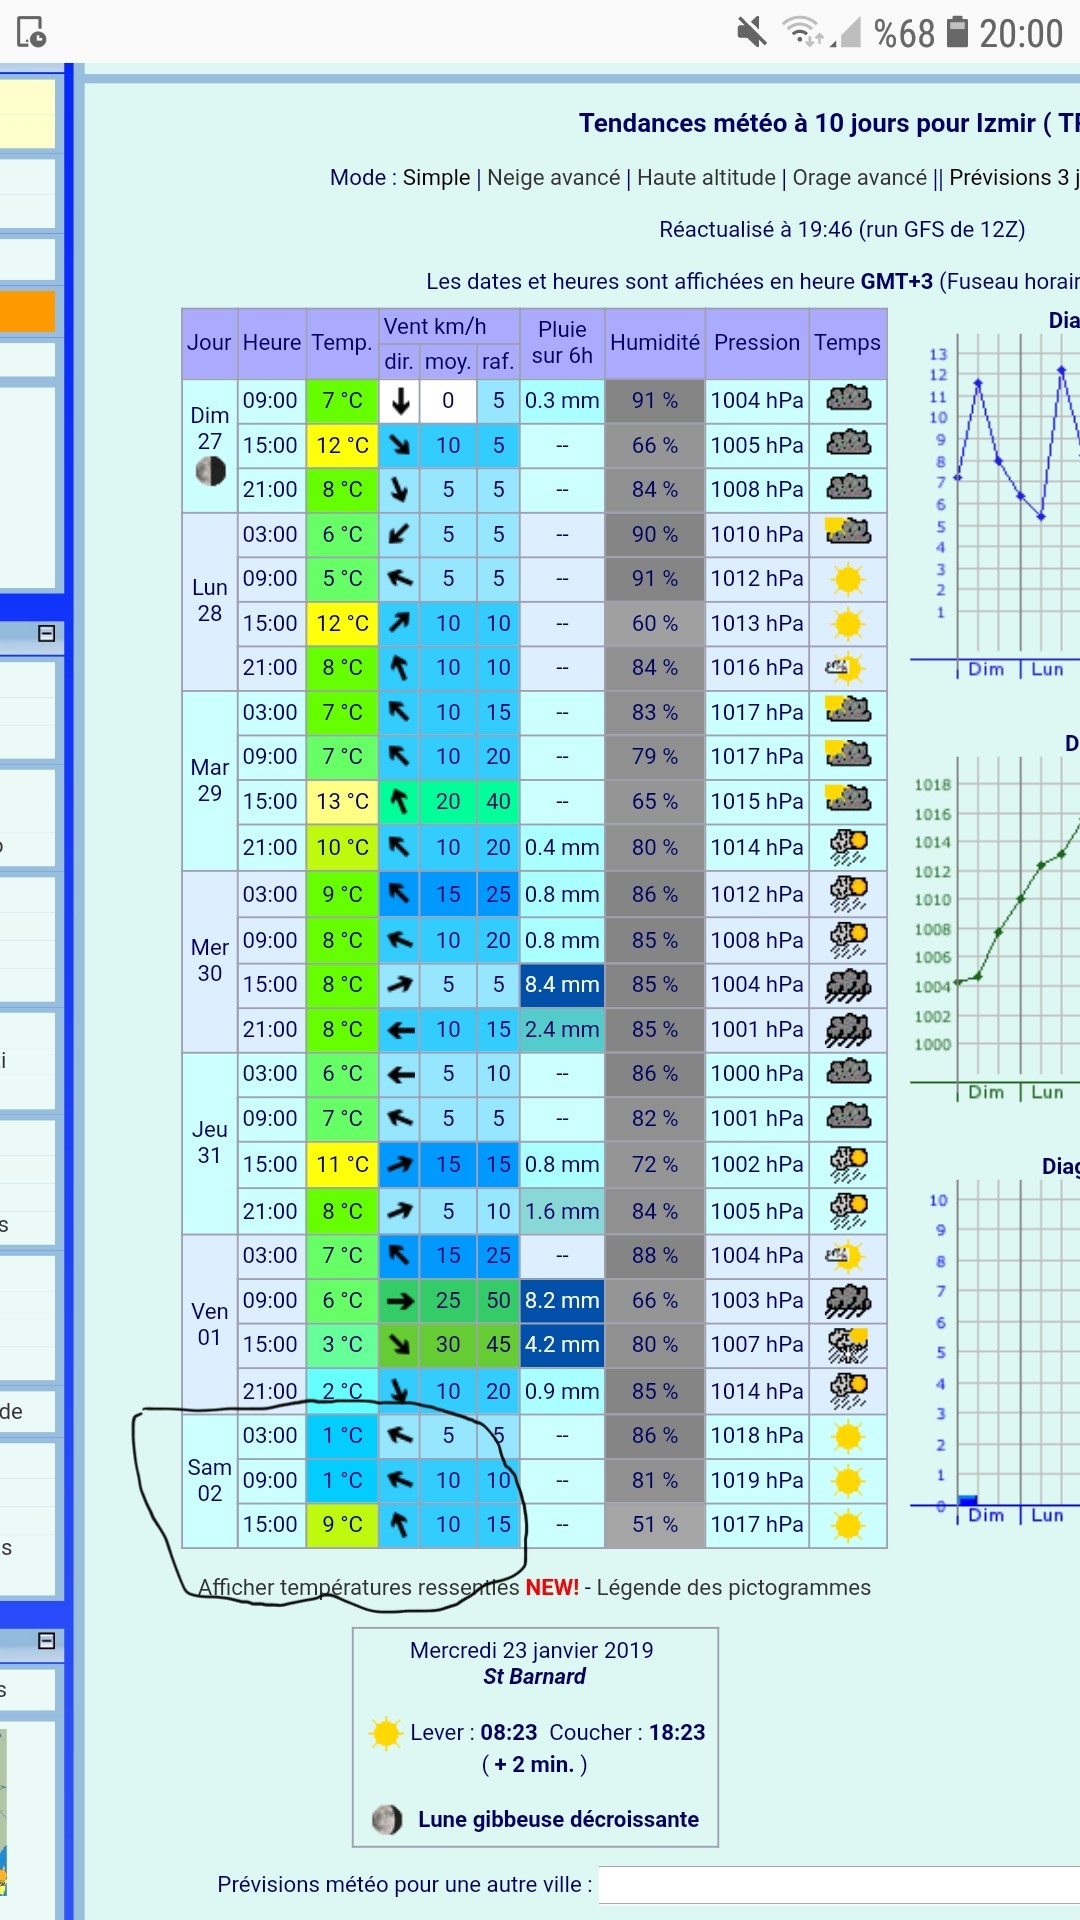Image resolution: width=1080 pixels, height=1920 pixels.
Task: Select Haute altitude mode
Action: (706, 177)
